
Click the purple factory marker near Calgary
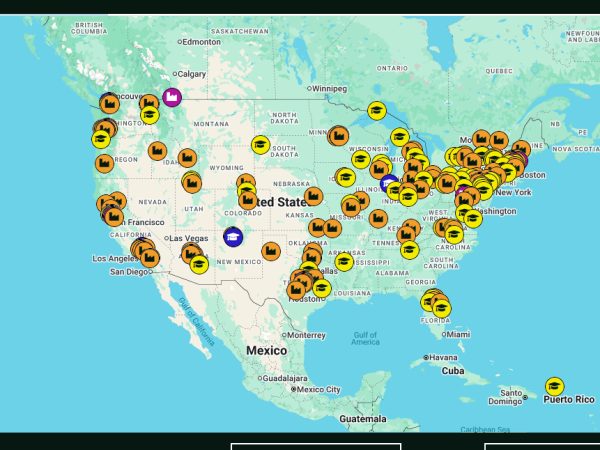[x=172, y=97]
